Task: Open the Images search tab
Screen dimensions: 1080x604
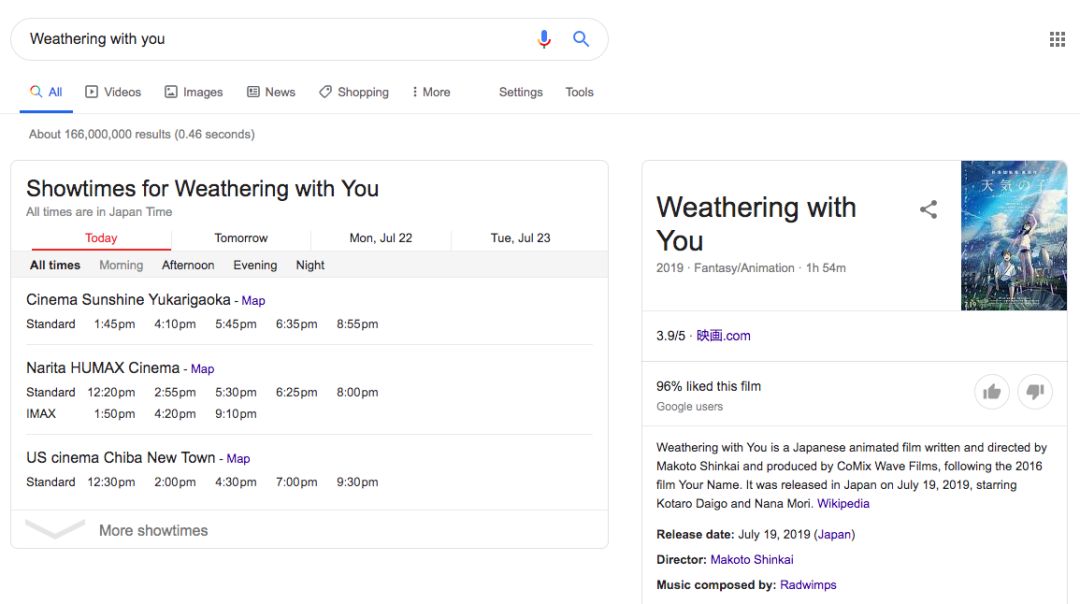Action: pos(194,92)
